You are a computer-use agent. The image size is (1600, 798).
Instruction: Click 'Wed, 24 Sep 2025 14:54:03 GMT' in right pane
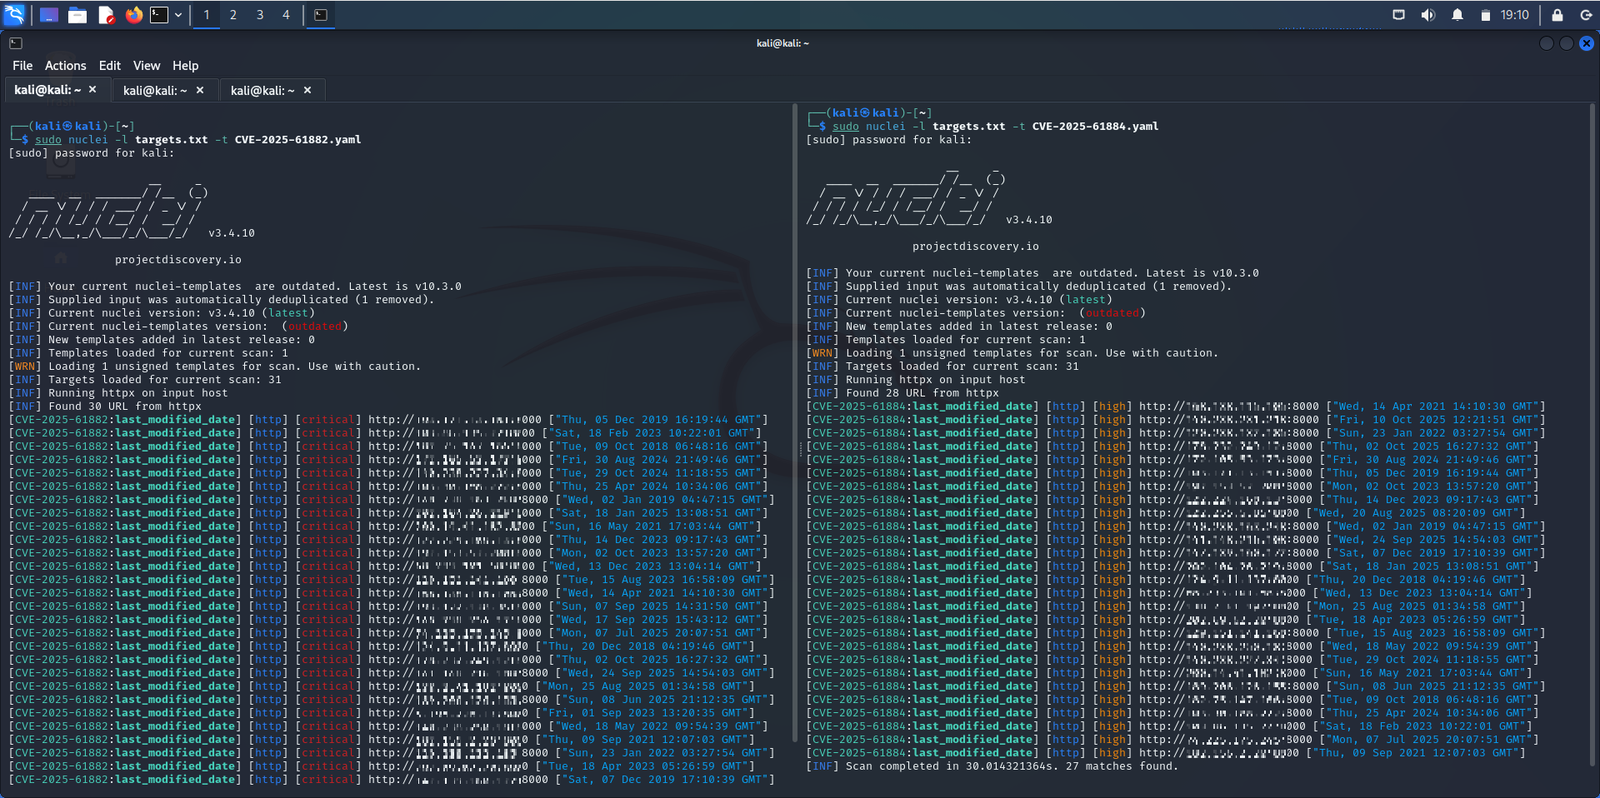click(x=1438, y=540)
